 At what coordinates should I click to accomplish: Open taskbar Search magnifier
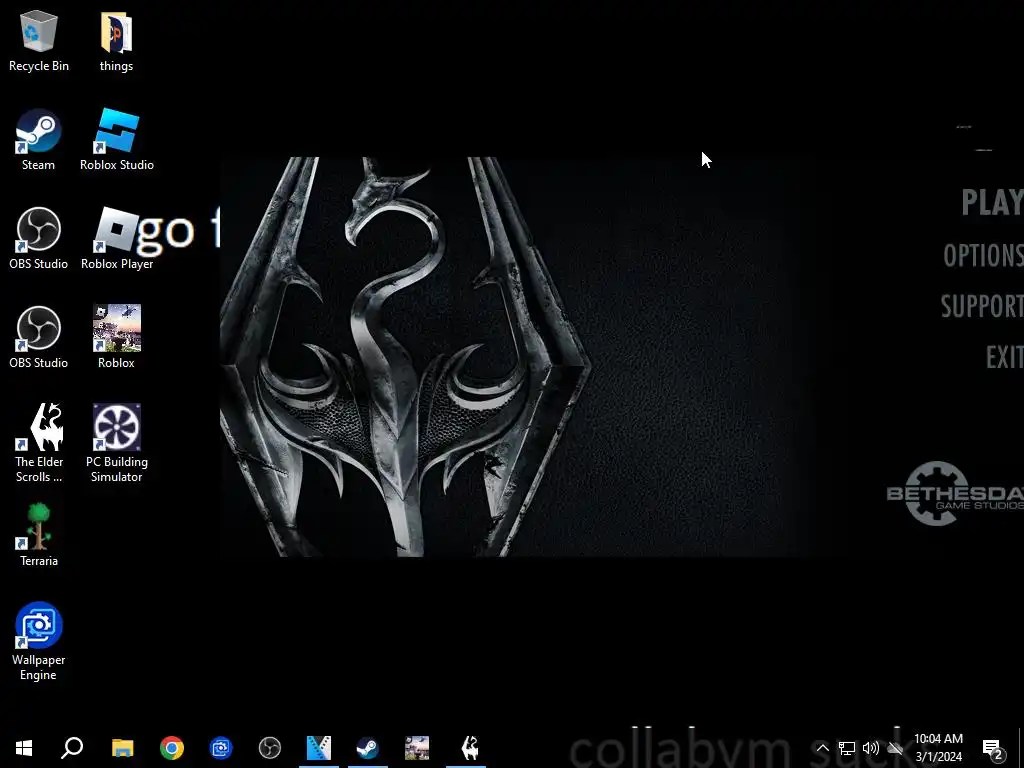tap(72, 748)
